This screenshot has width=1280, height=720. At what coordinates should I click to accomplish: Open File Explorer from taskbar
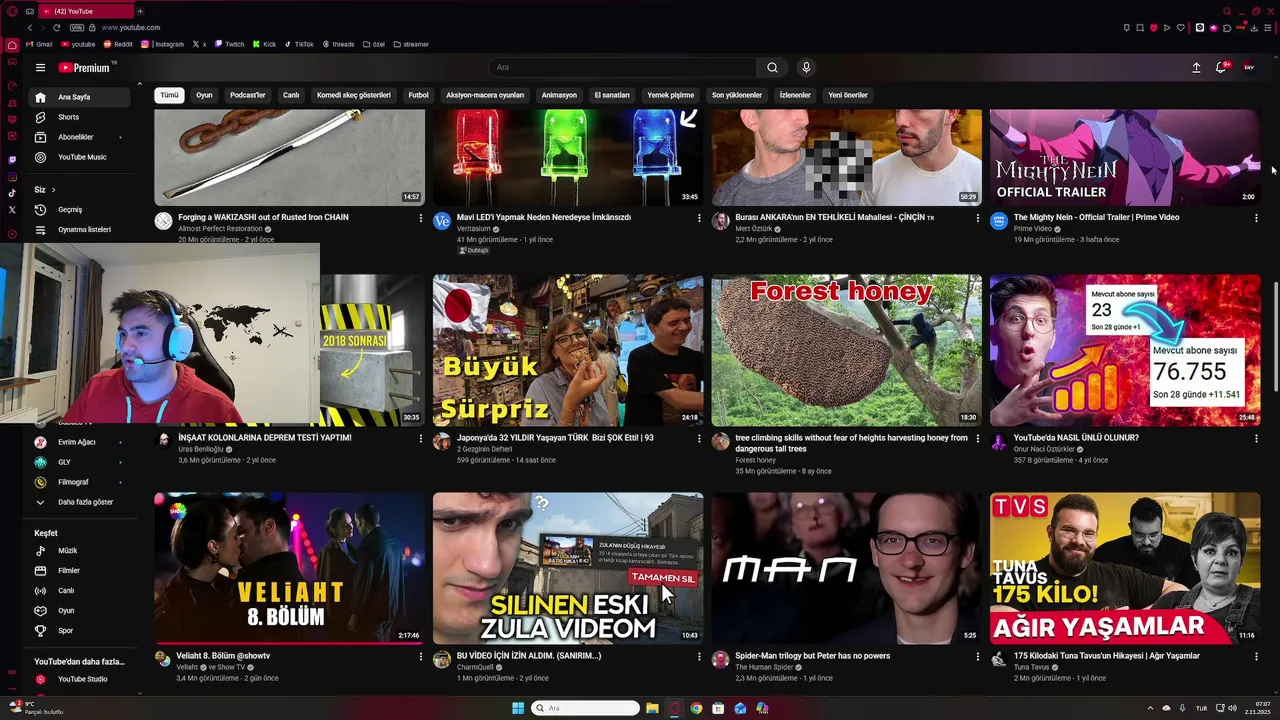click(652, 708)
